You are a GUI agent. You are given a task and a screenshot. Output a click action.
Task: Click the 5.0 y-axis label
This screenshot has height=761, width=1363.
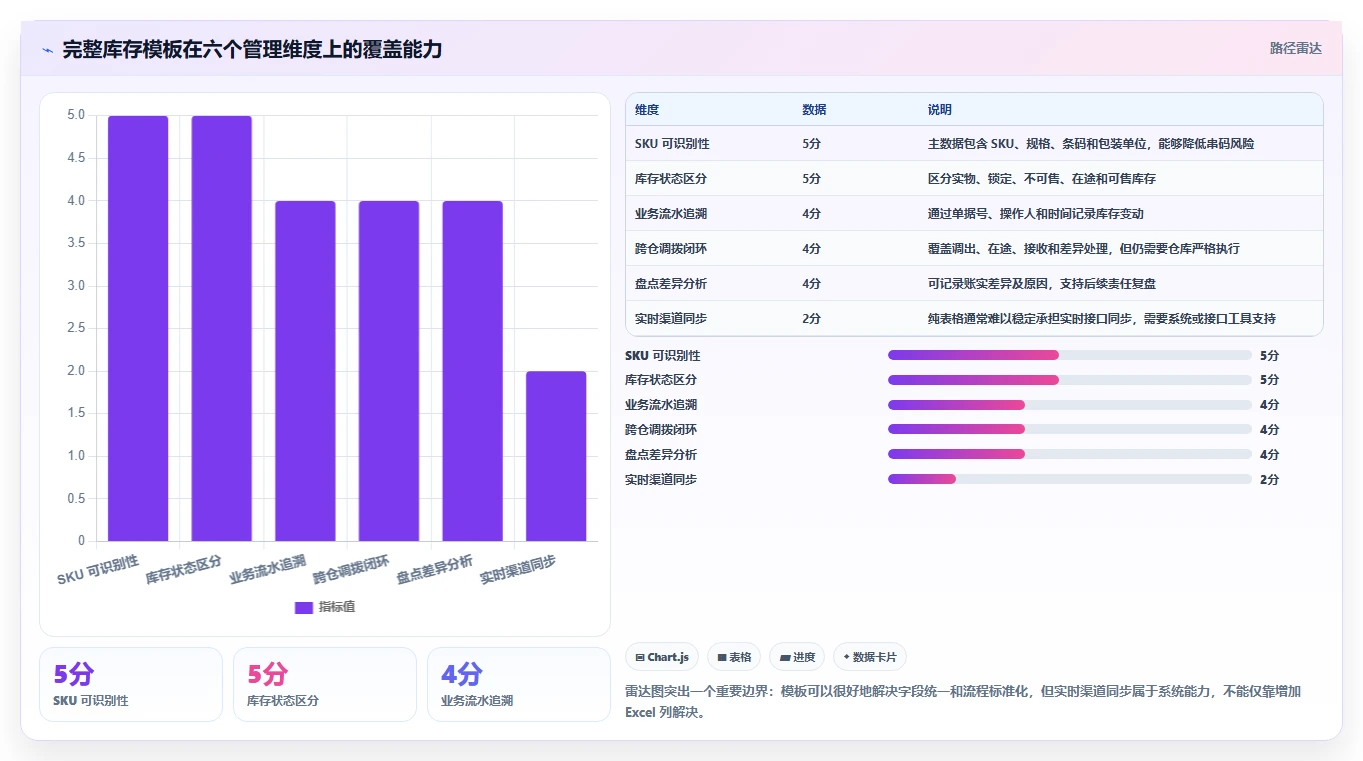pyautogui.click(x=76, y=115)
